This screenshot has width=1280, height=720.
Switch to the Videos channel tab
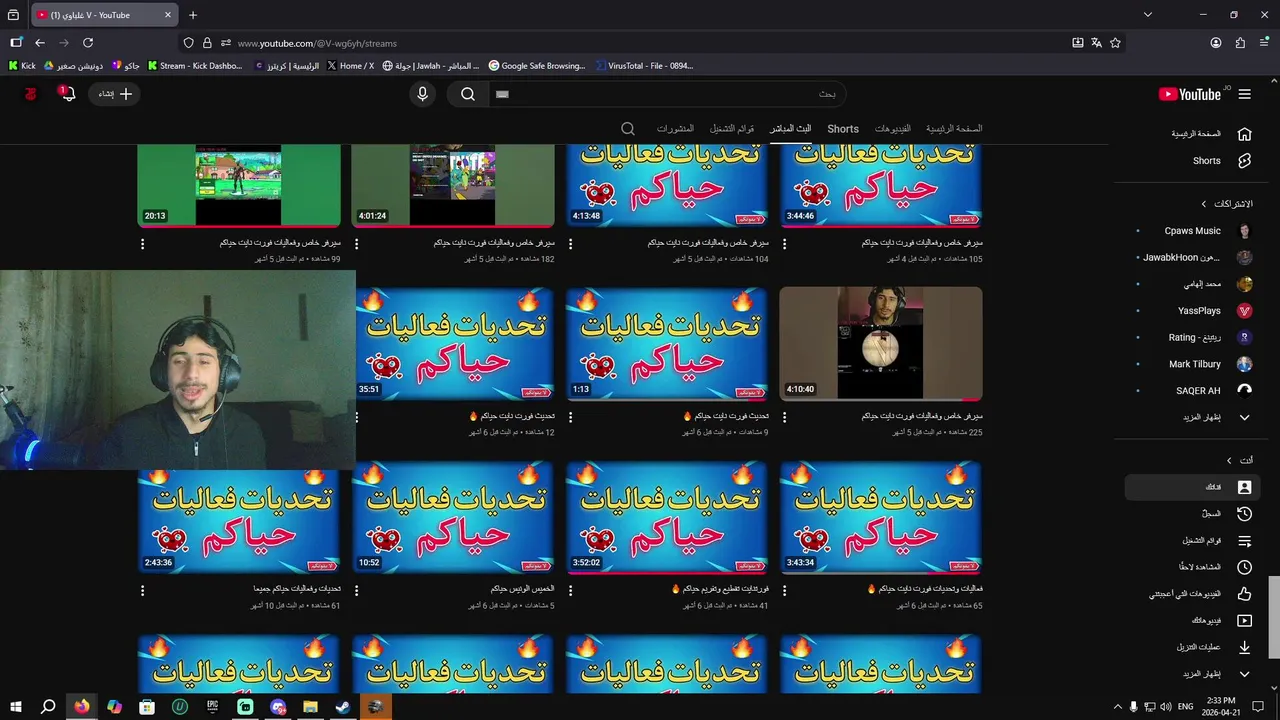coord(893,129)
